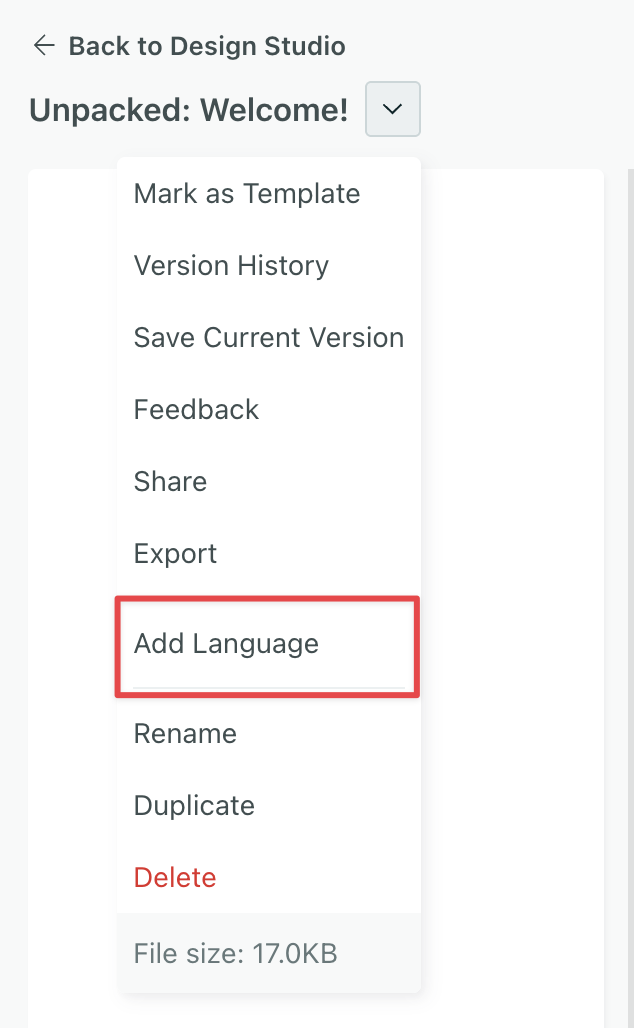Select Export from the menu
This screenshot has width=634, height=1028.
point(175,553)
